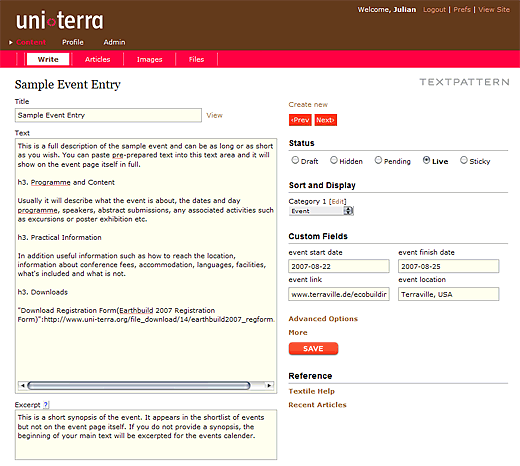
Task: Click the event location field
Action: click(449, 294)
